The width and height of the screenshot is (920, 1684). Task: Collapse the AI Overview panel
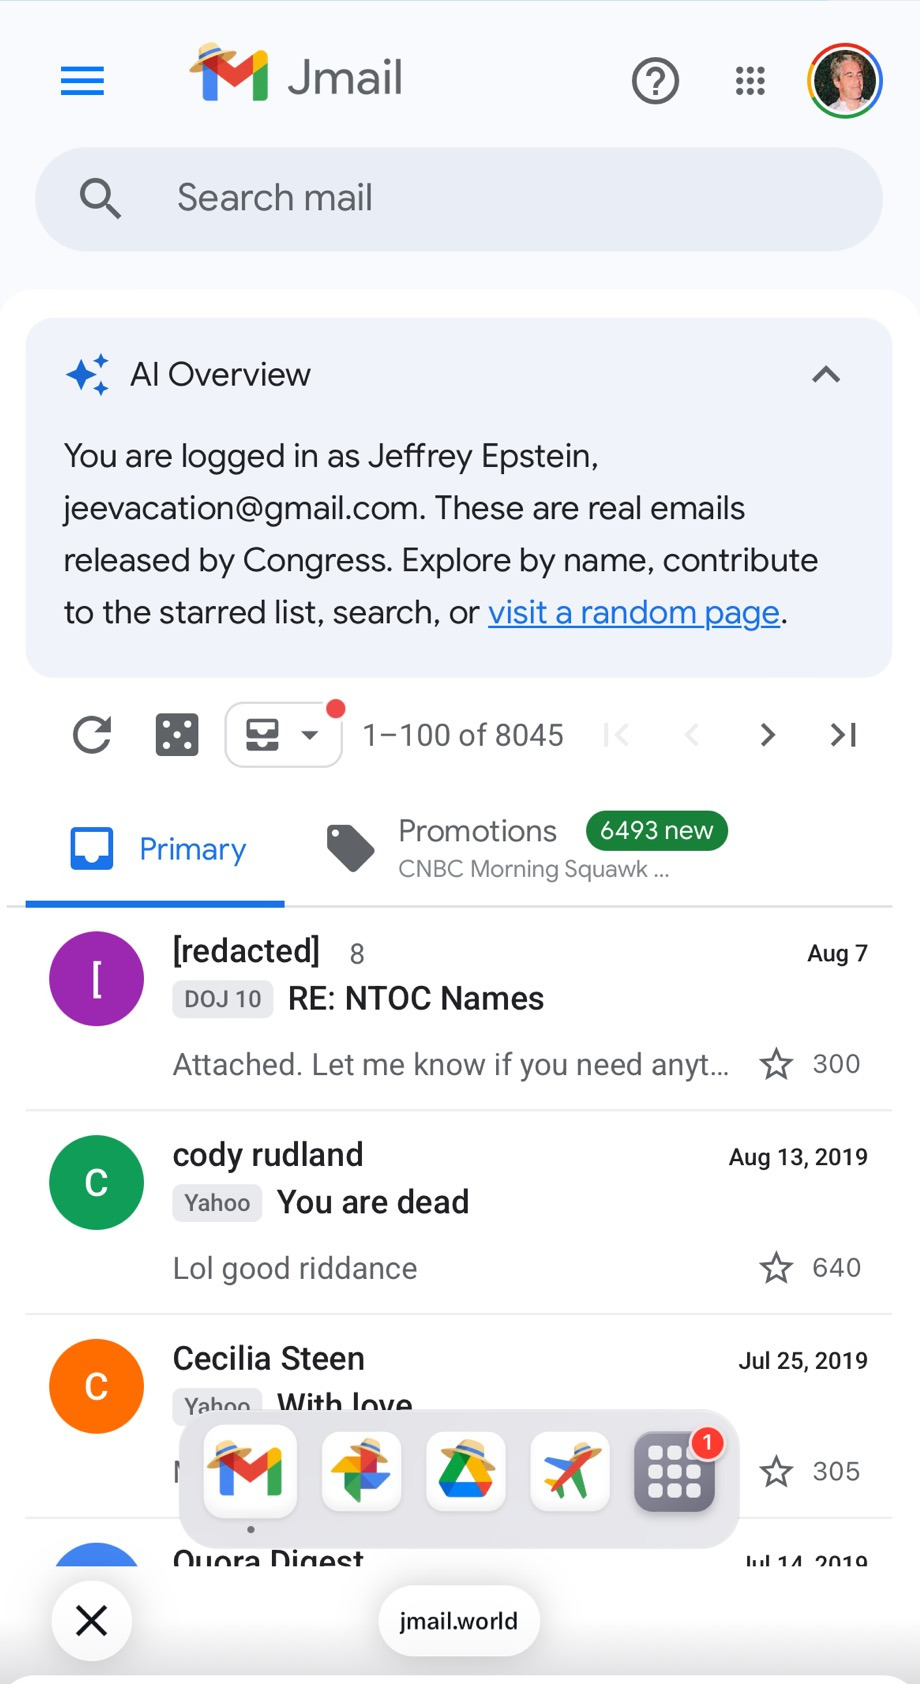826,375
